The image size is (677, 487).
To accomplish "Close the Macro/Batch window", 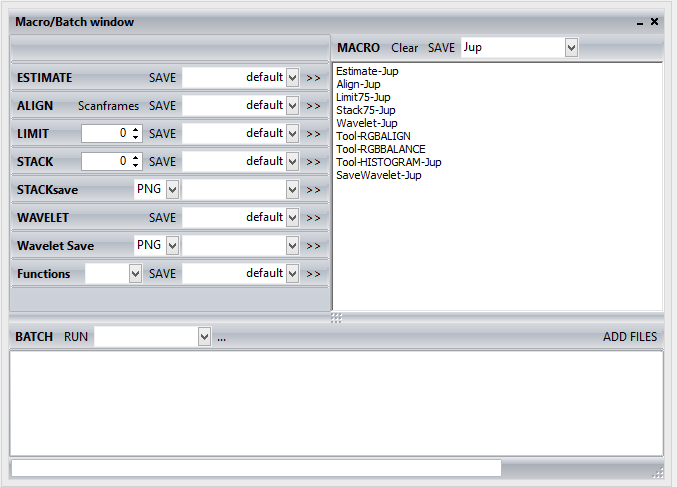I will (655, 21).
